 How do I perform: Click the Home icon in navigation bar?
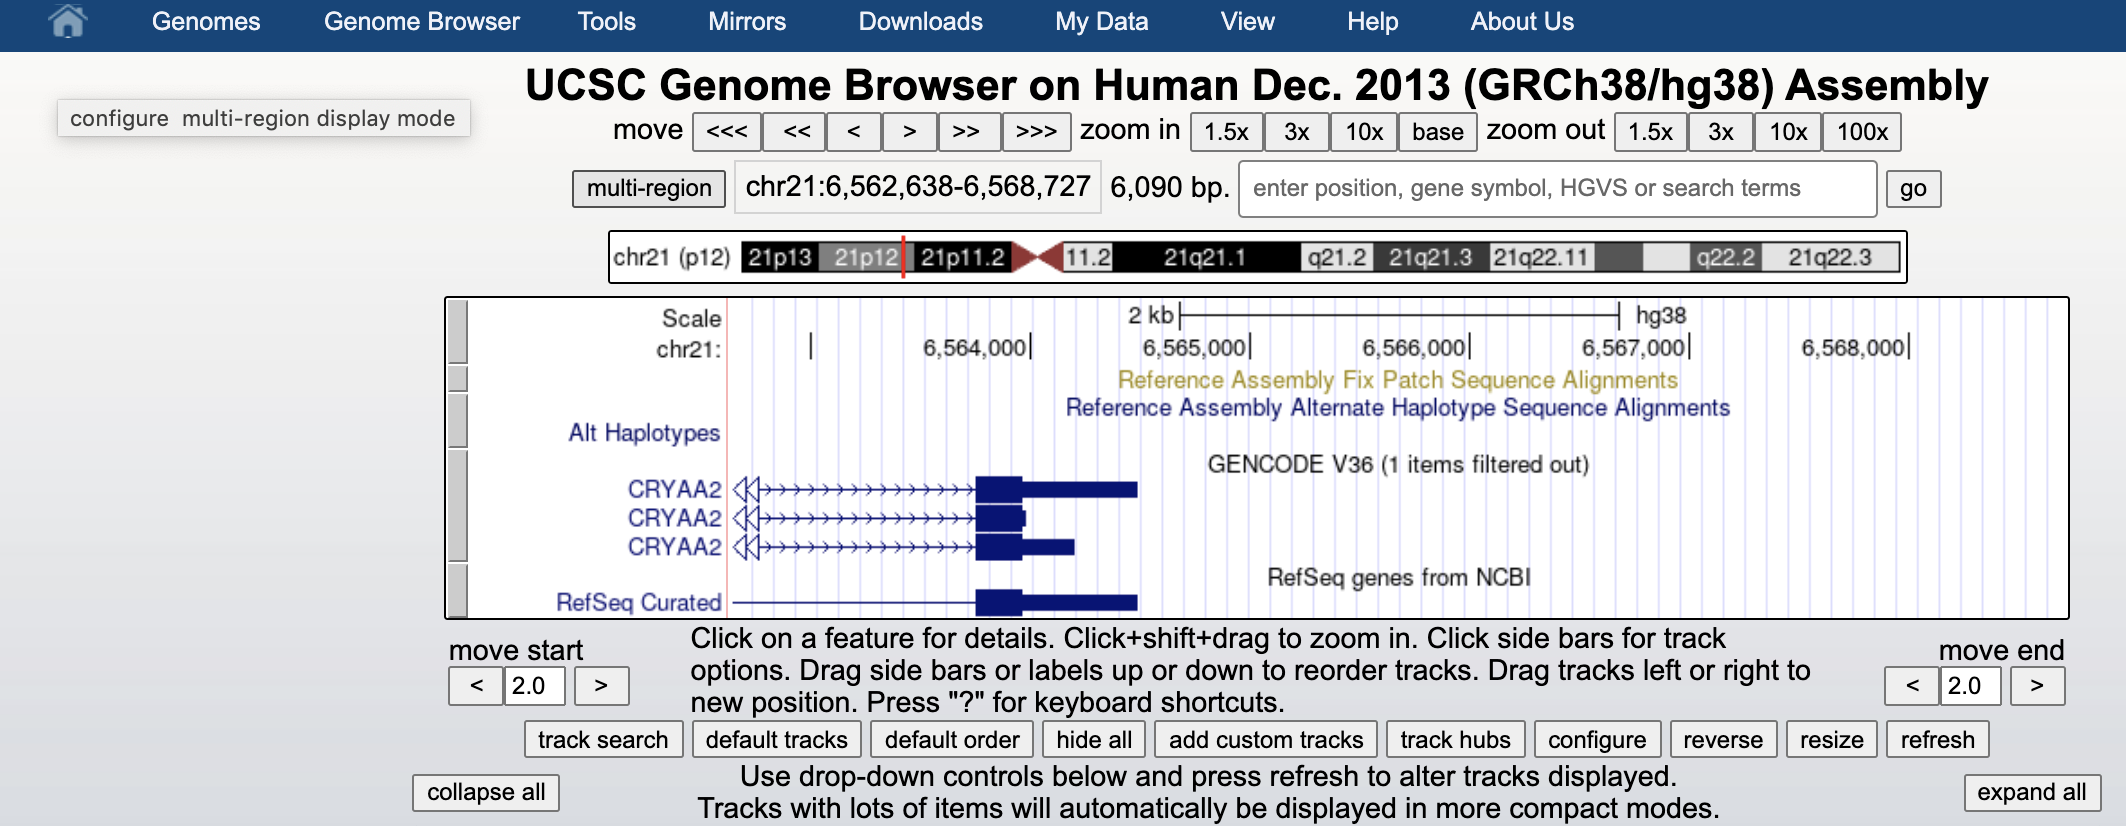(67, 21)
